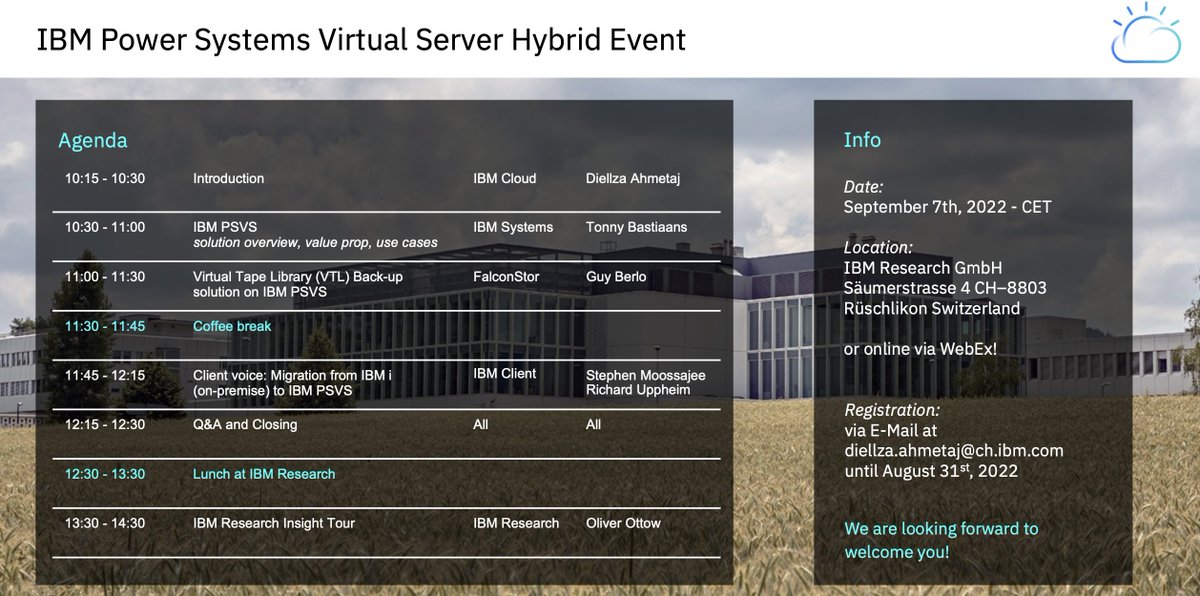Click 'IBM Research GmbH' location text
1200x596 pixels.
coord(923,268)
